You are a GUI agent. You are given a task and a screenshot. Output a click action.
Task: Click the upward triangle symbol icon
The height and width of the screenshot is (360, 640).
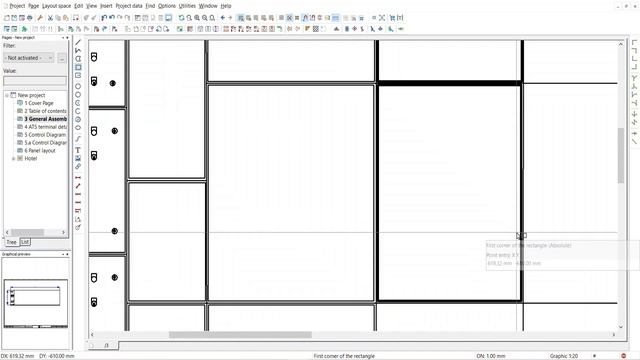point(336,29)
